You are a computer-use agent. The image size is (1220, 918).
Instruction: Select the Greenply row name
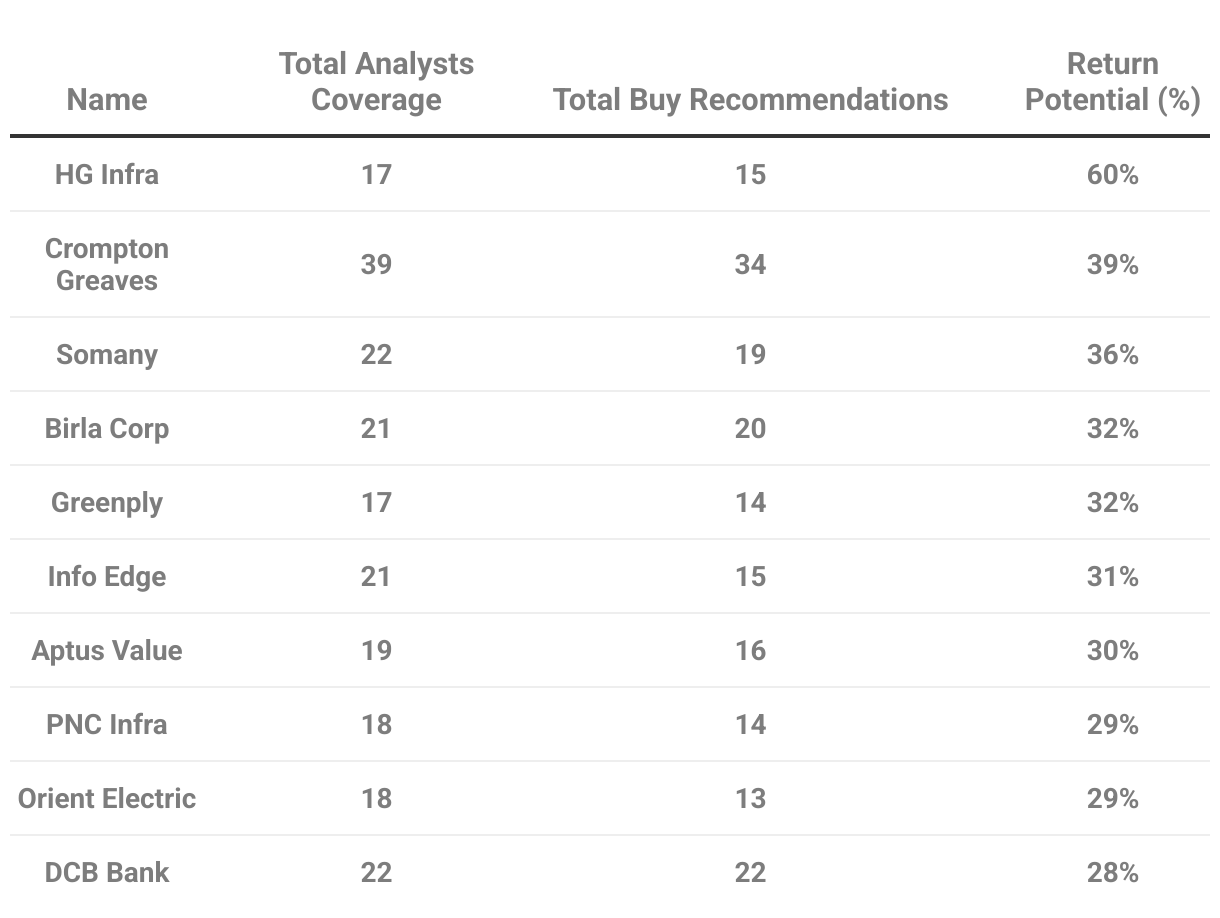click(x=107, y=502)
